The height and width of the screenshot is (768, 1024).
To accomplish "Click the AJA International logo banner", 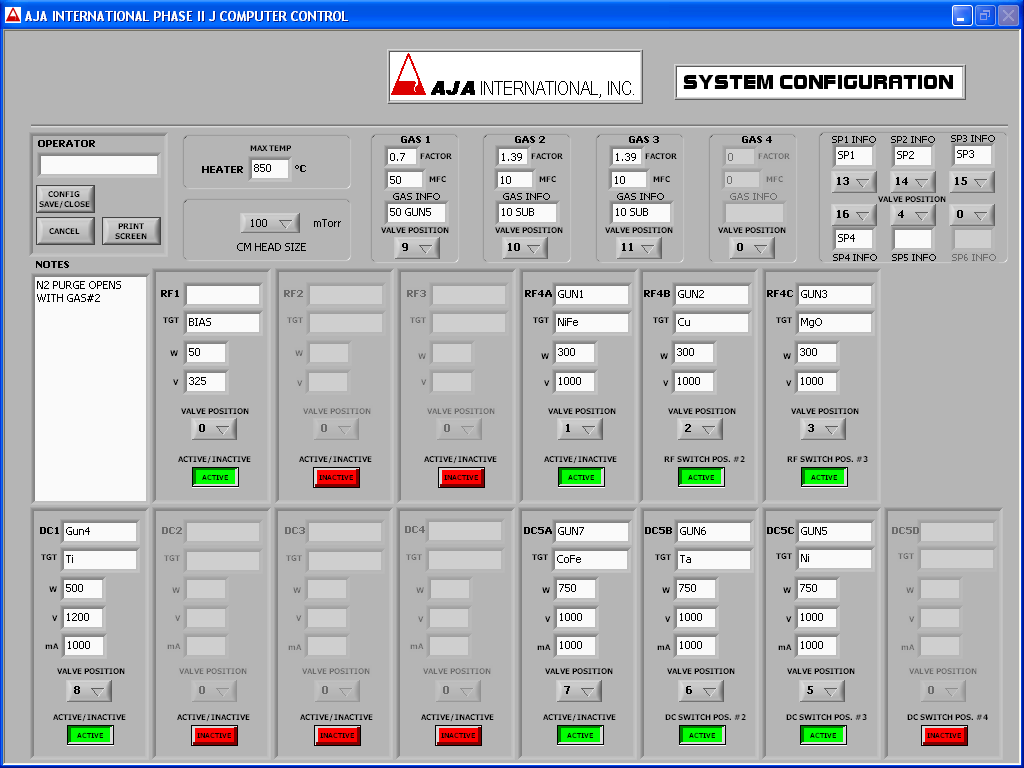I will (x=515, y=78).
